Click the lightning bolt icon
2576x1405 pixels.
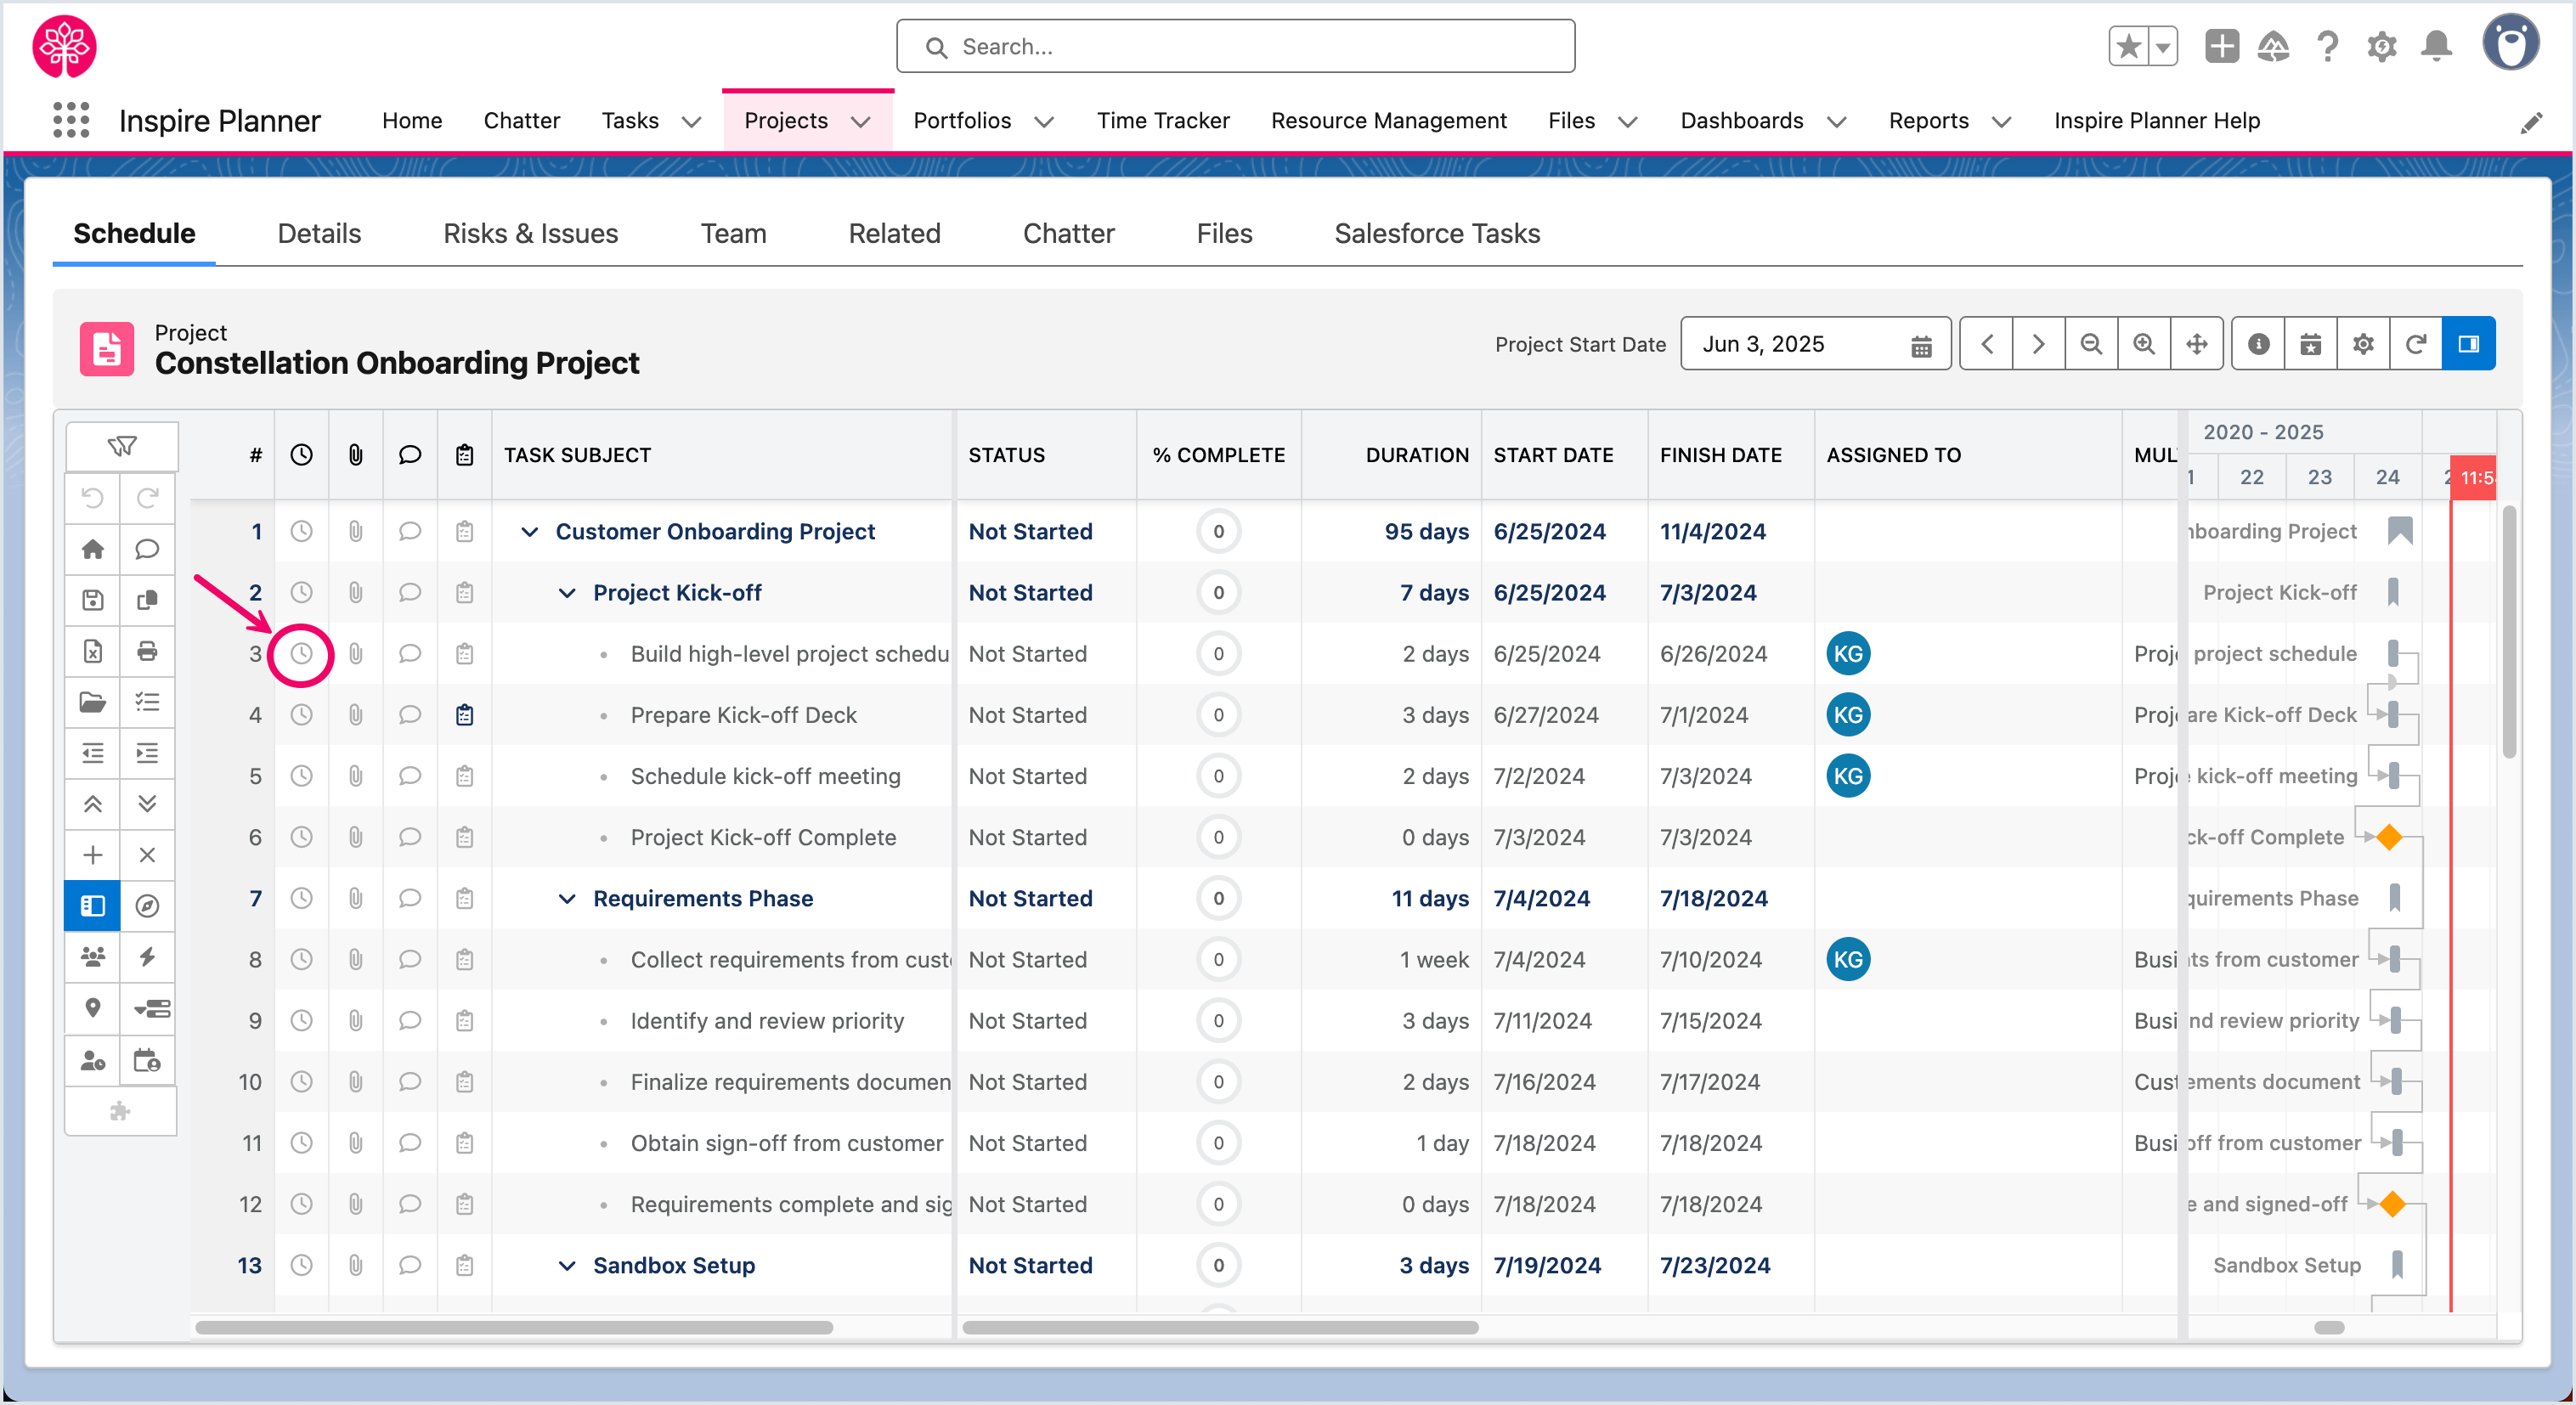(x=147, y=957)
